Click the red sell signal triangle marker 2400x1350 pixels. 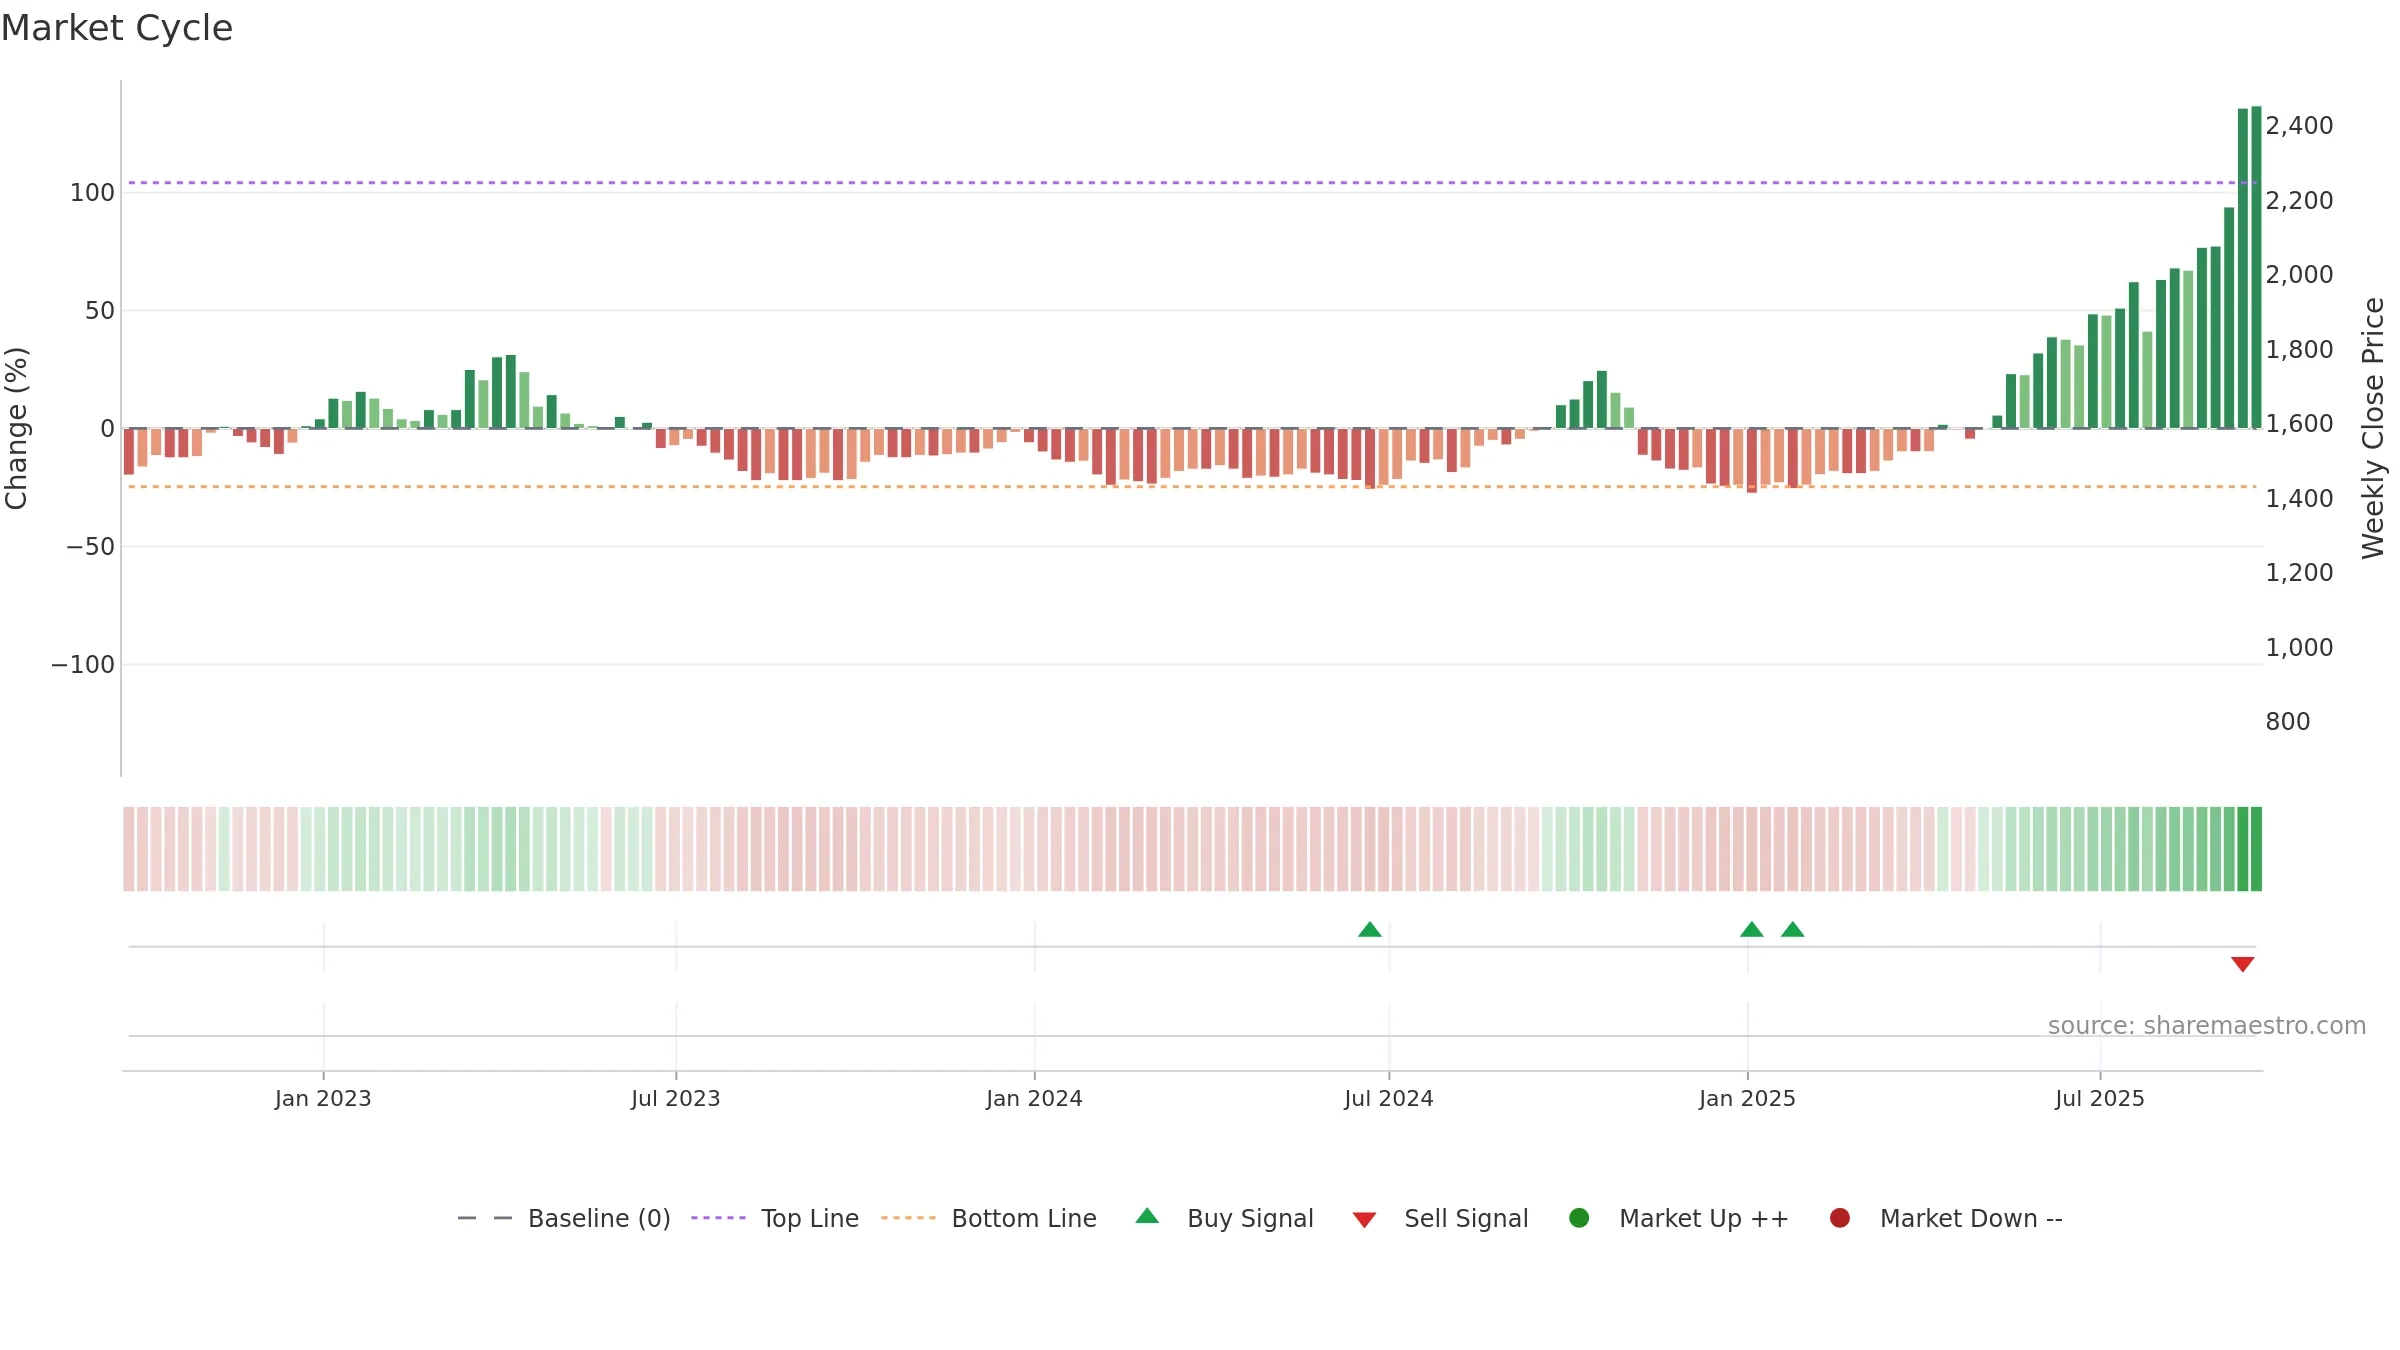2243,964
